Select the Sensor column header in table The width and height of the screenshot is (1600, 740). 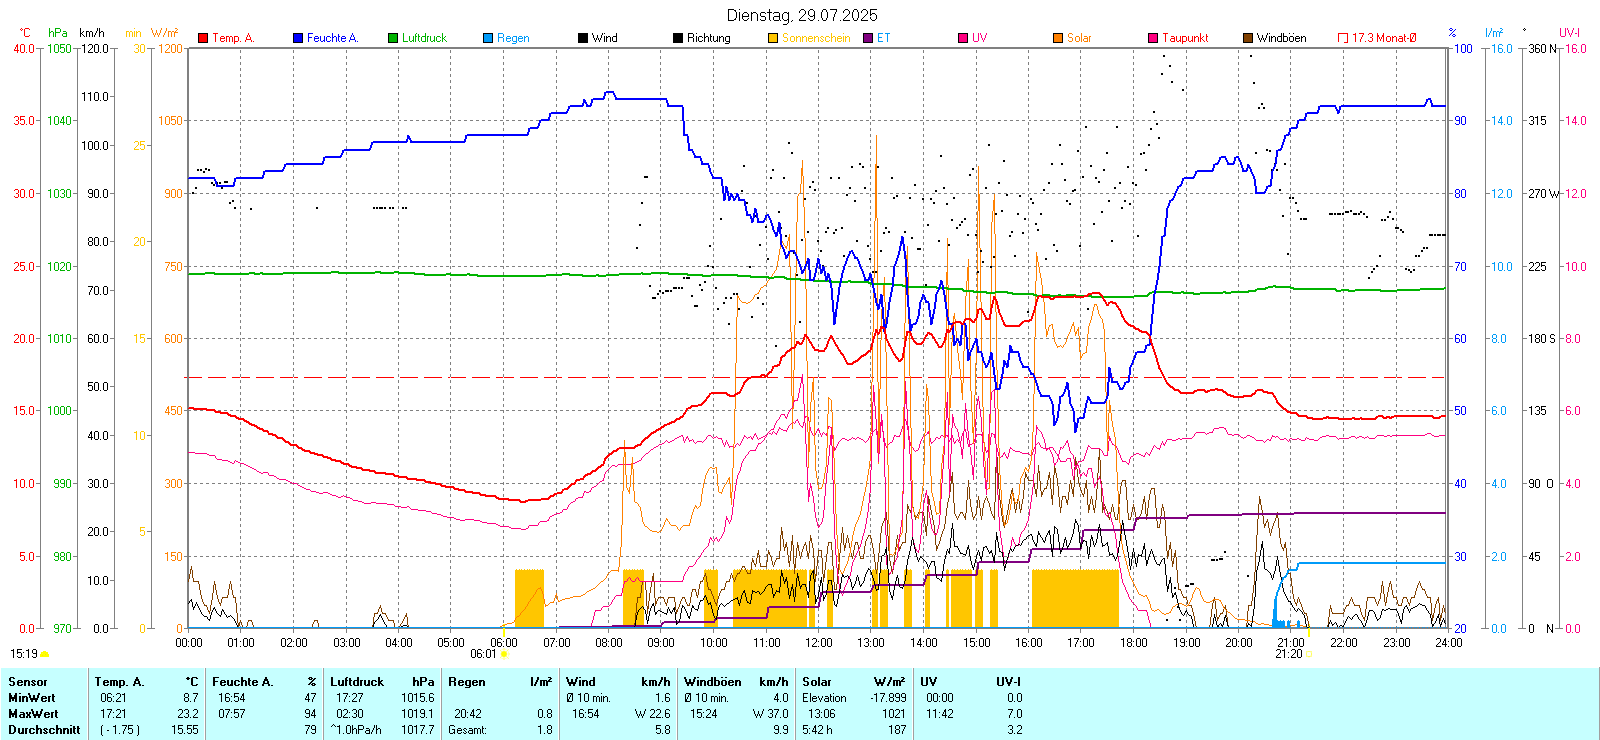click(x=28, y=682)
